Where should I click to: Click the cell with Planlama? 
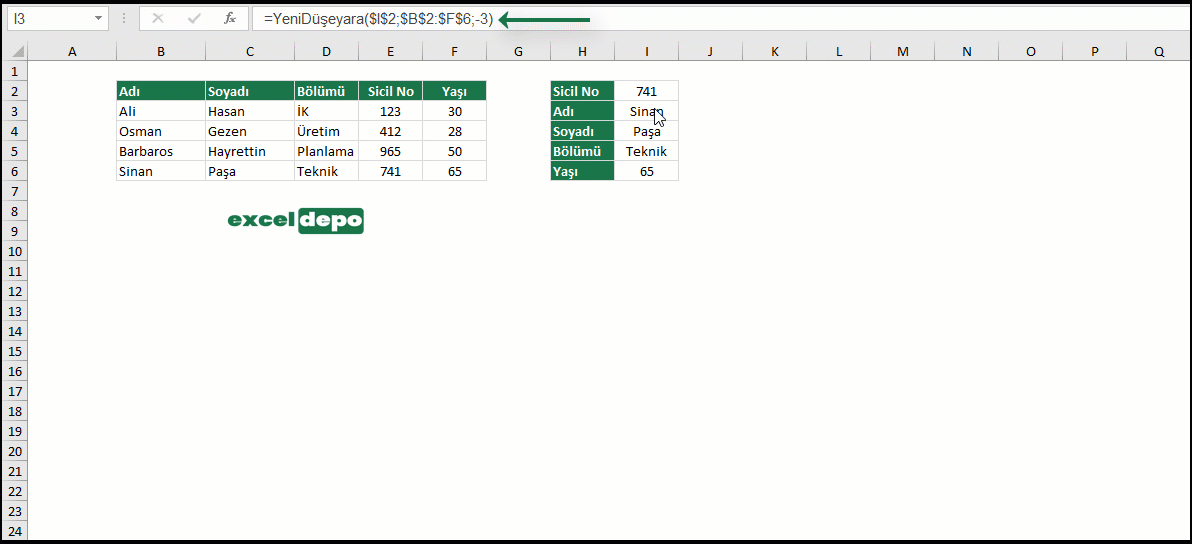click(326, 151)
